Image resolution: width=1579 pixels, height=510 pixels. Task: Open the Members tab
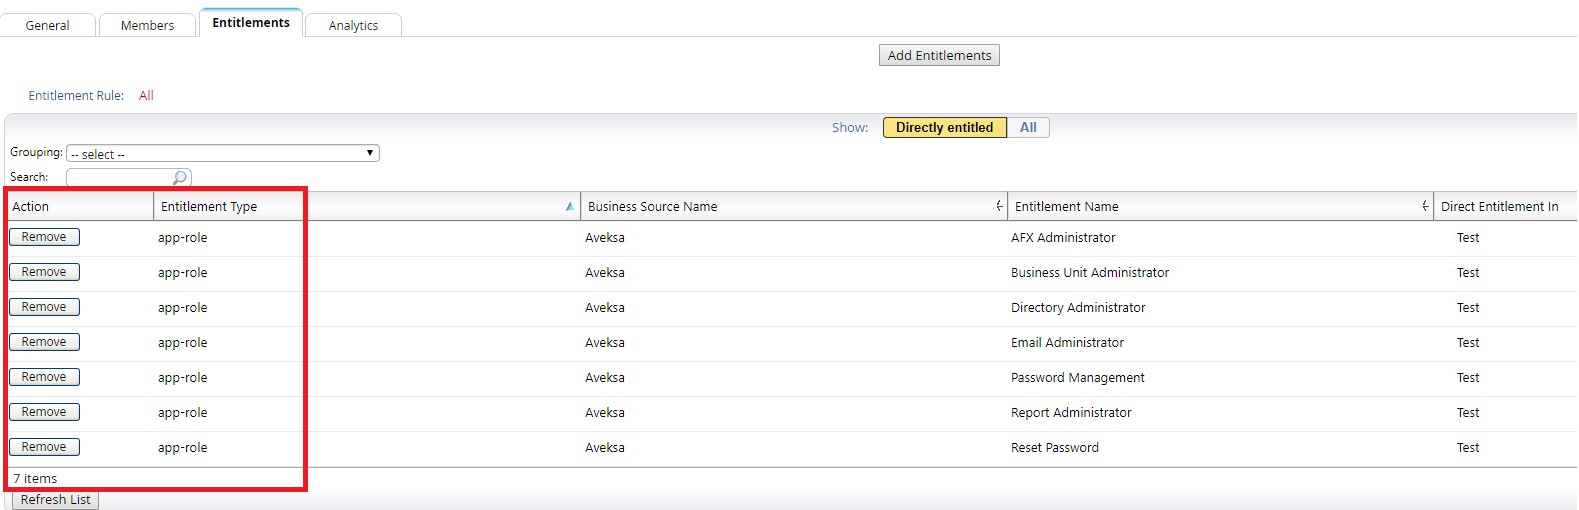[147, 25]
